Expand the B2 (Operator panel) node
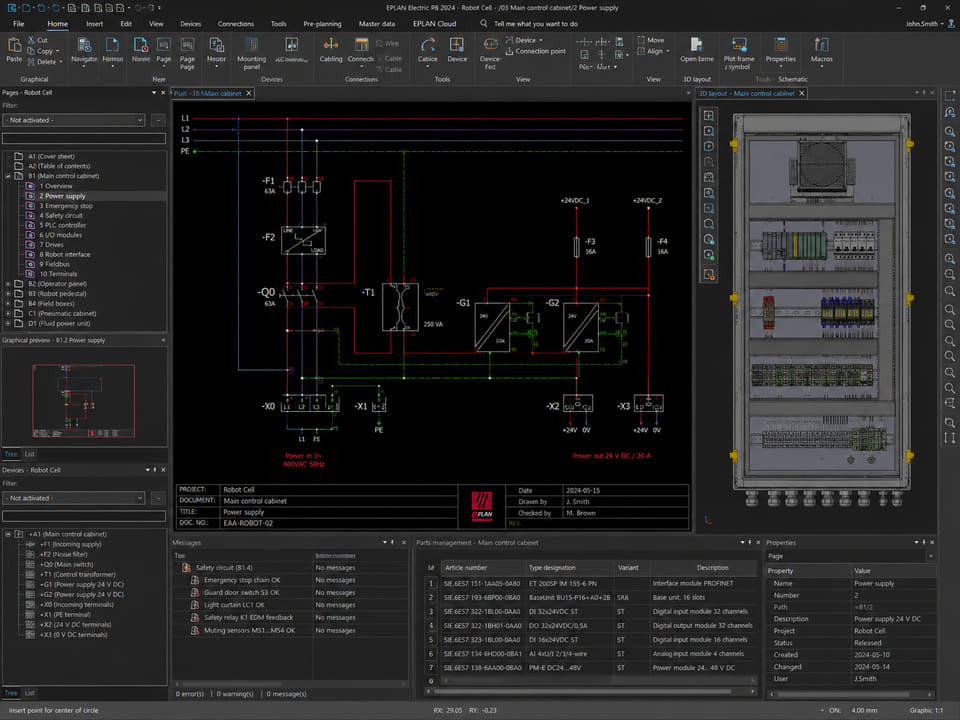Image resolution: width=960 pixels, height=720 pixels. [8, 284]
